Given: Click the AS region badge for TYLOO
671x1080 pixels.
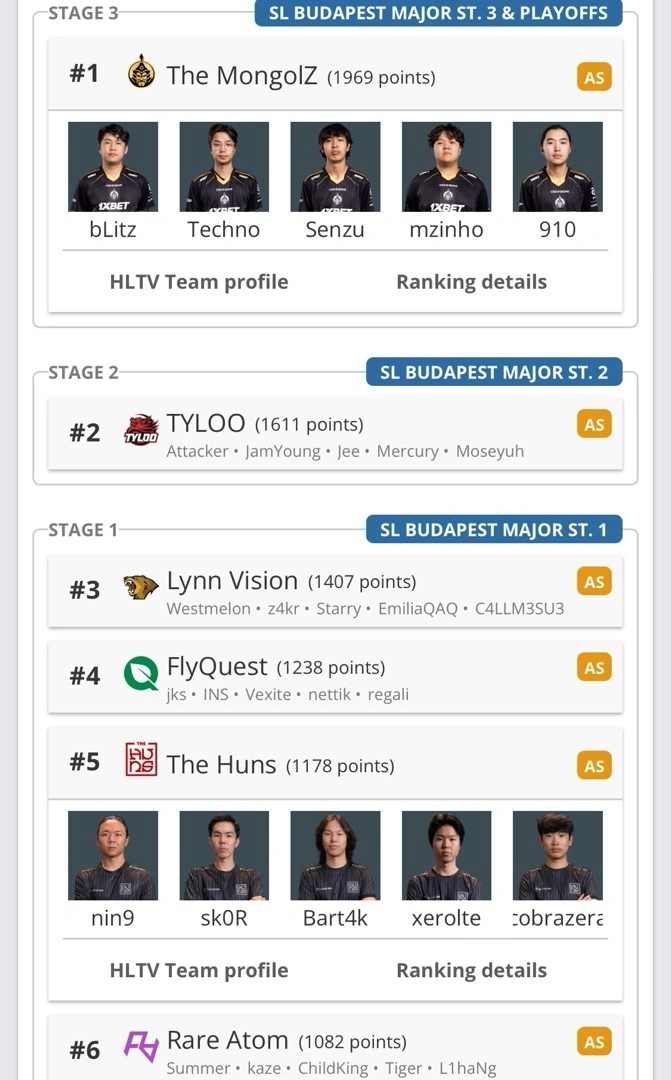Looking at the screenshot, I should [594, 424].
